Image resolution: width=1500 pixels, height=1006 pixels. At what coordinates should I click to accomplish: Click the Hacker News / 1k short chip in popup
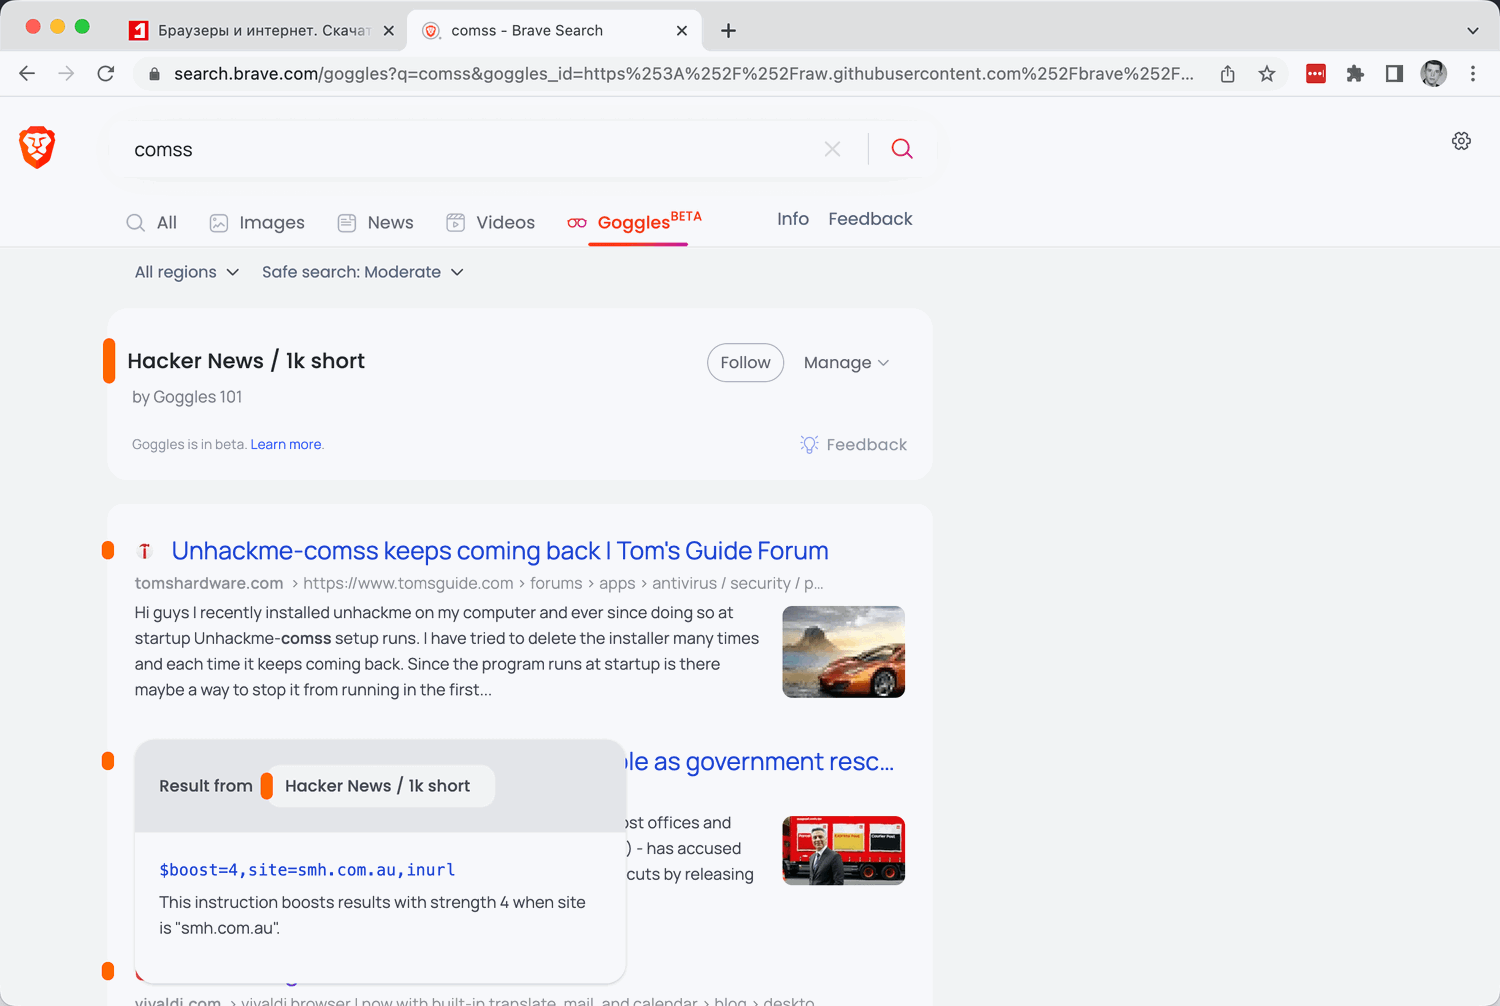point(378,786)
